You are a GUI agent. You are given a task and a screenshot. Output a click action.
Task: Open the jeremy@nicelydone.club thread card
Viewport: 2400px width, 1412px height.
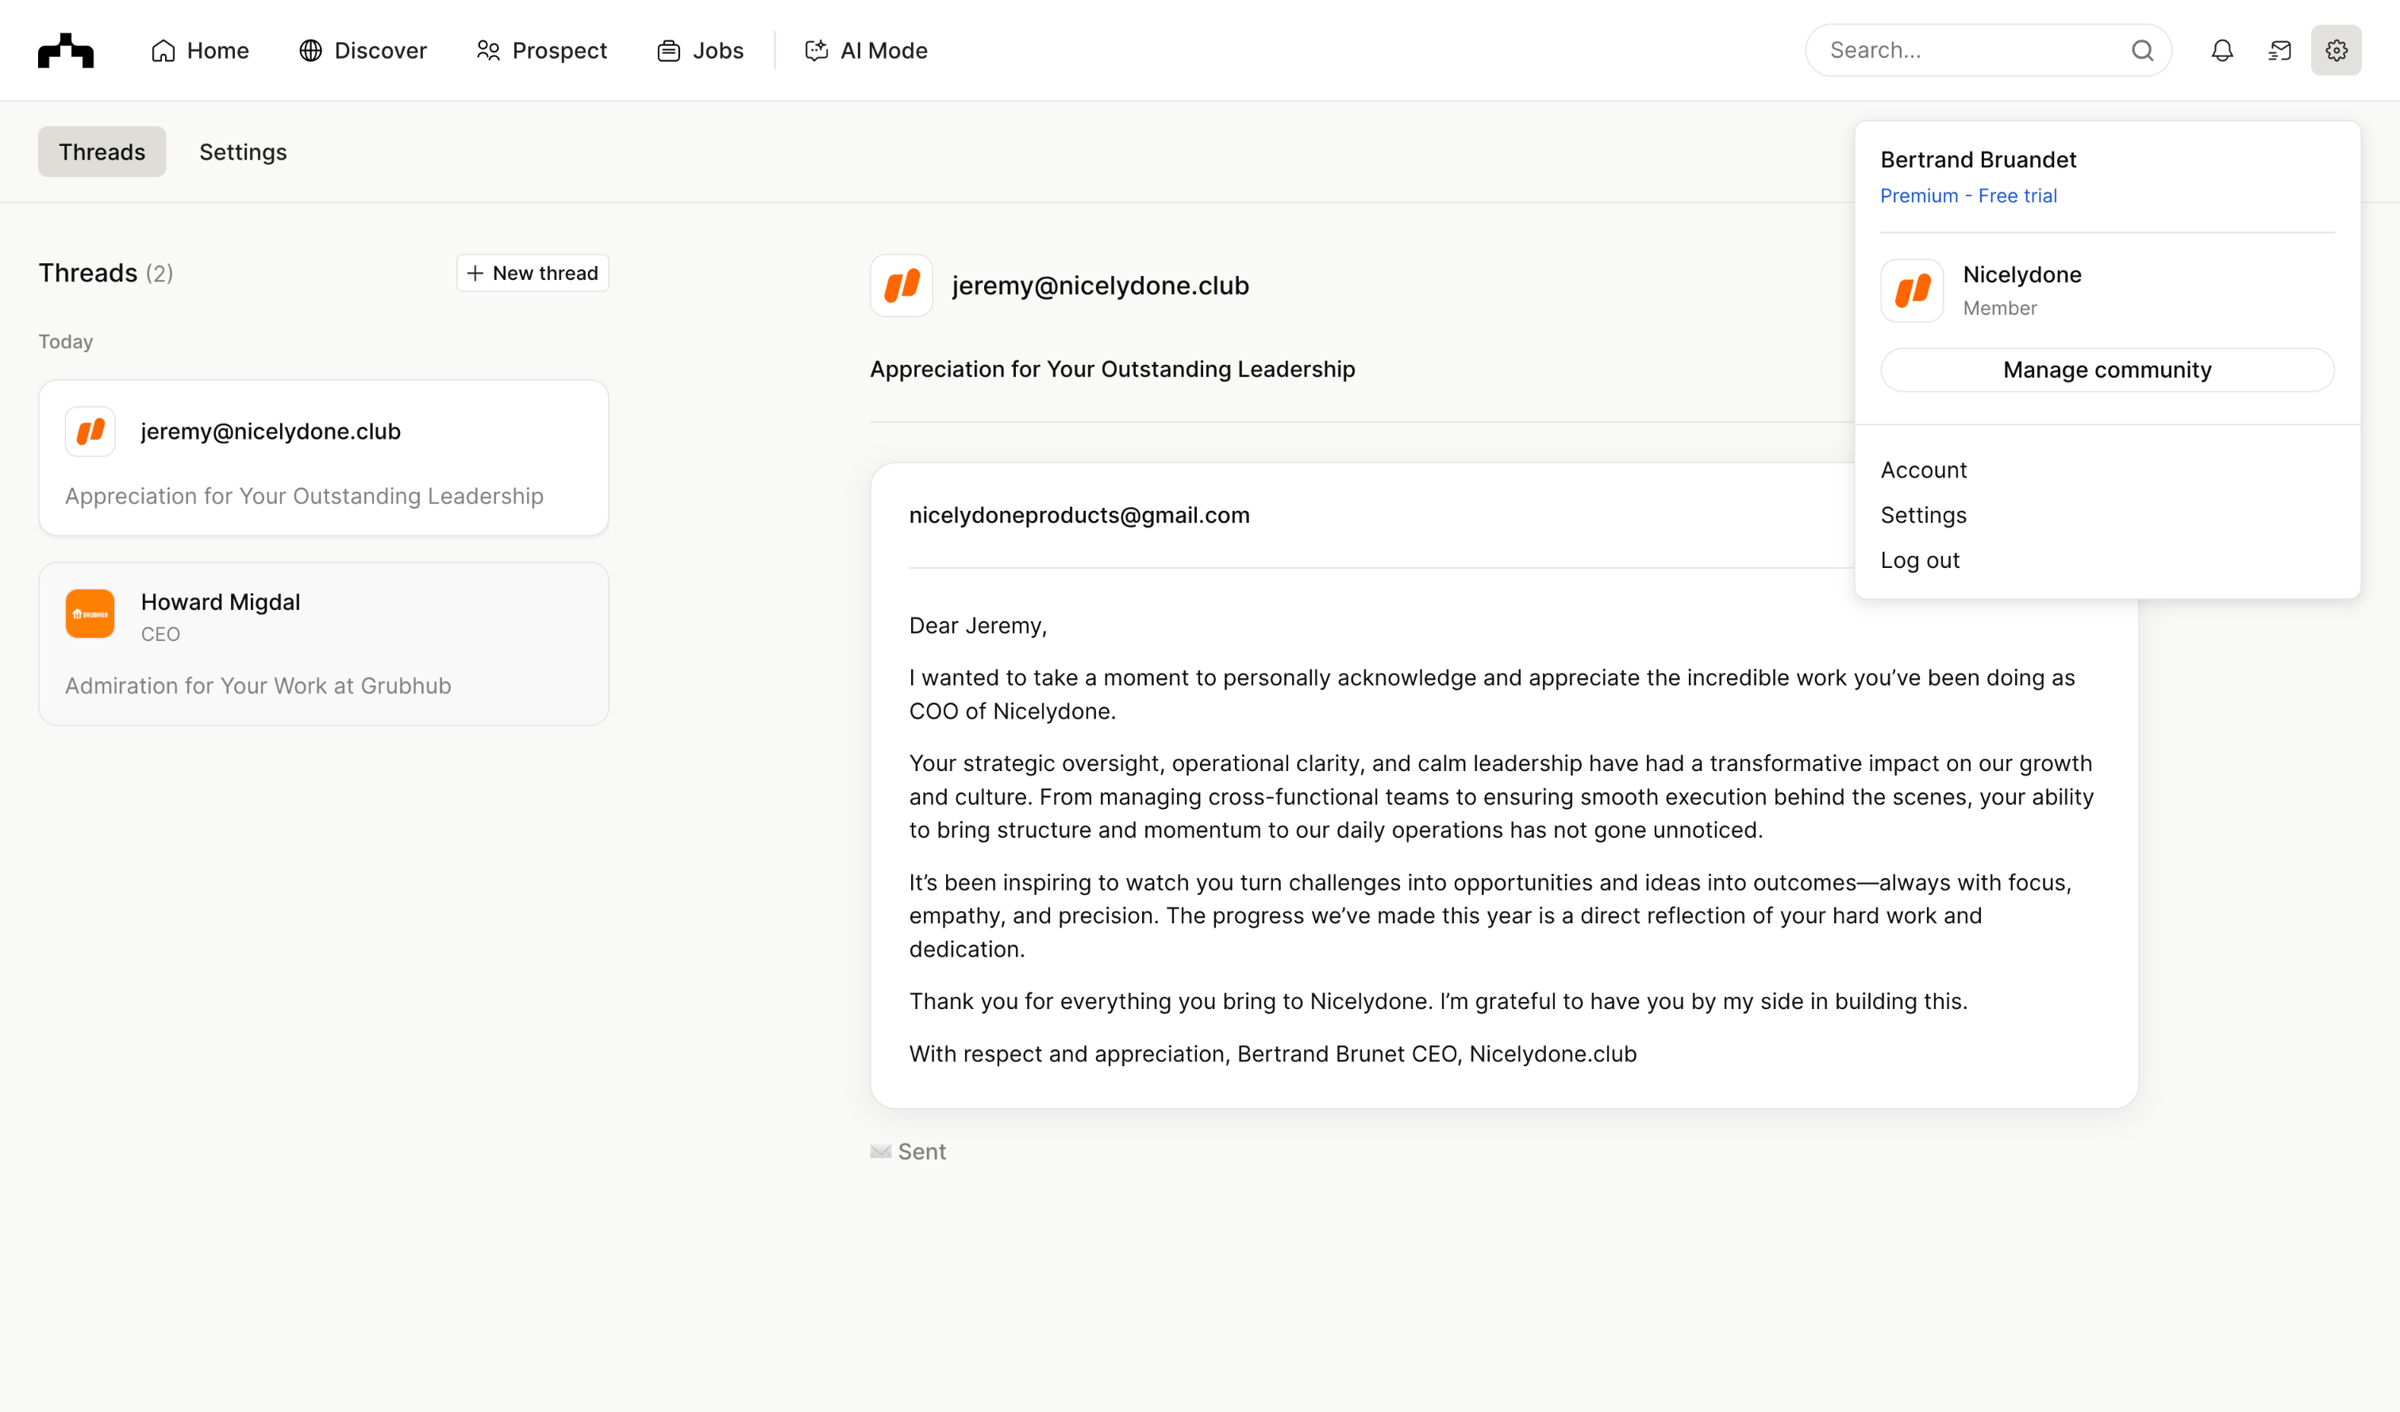[x=324, y=458]
